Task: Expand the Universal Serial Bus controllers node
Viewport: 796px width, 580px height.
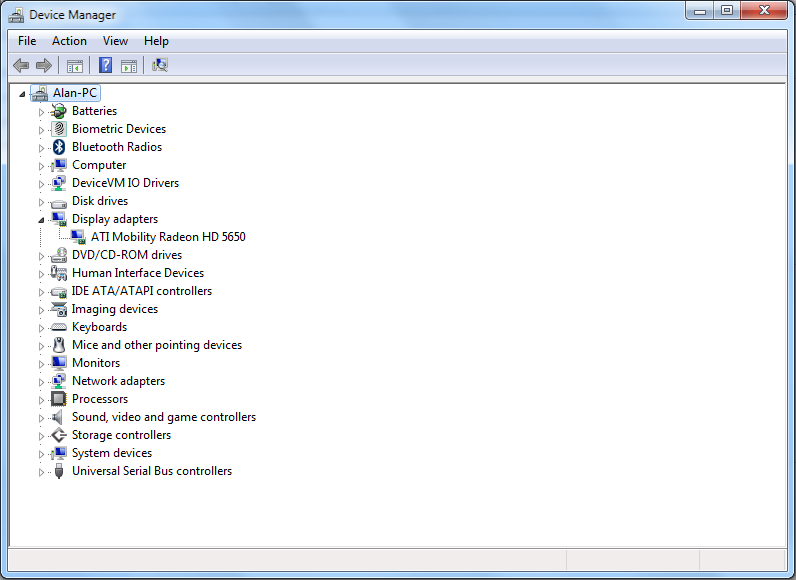Action: pos(41,472)
